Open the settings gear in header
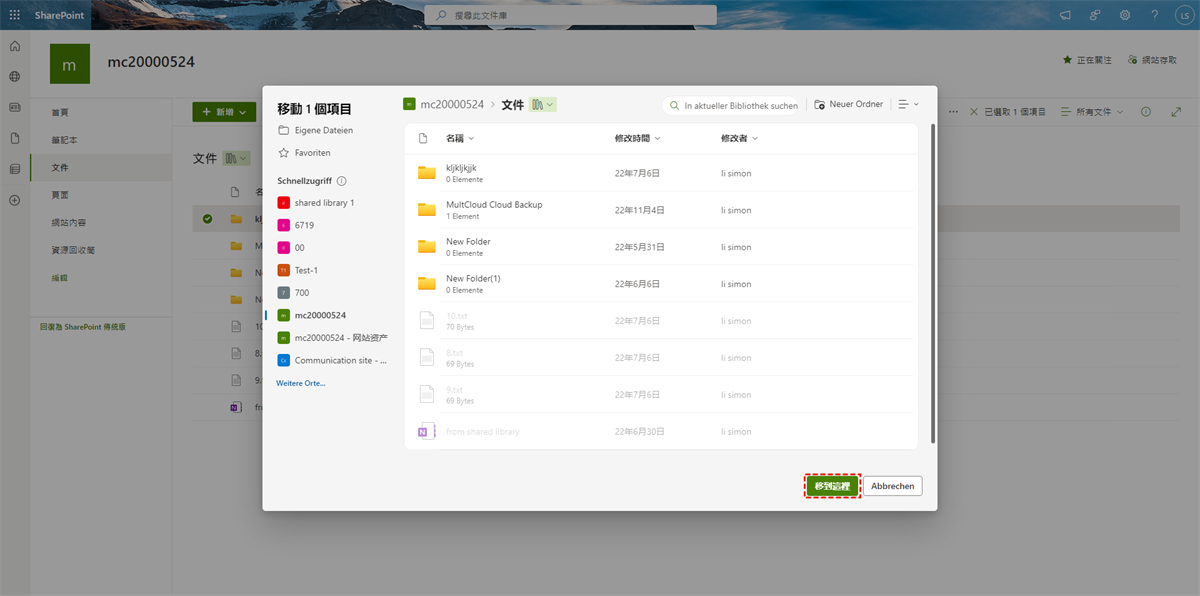Screen dimensions: 1200x596 tap(1125, 15)
